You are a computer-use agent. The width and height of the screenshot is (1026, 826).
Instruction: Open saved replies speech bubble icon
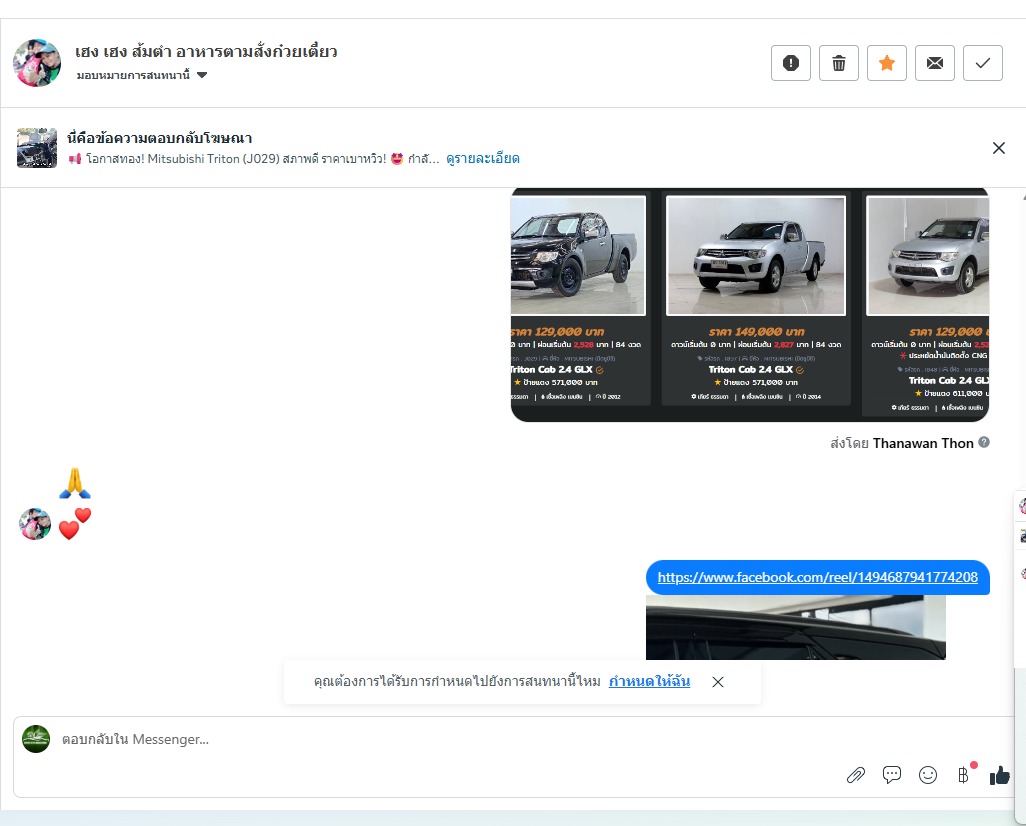pyautogui.click(x=892, y=775)
